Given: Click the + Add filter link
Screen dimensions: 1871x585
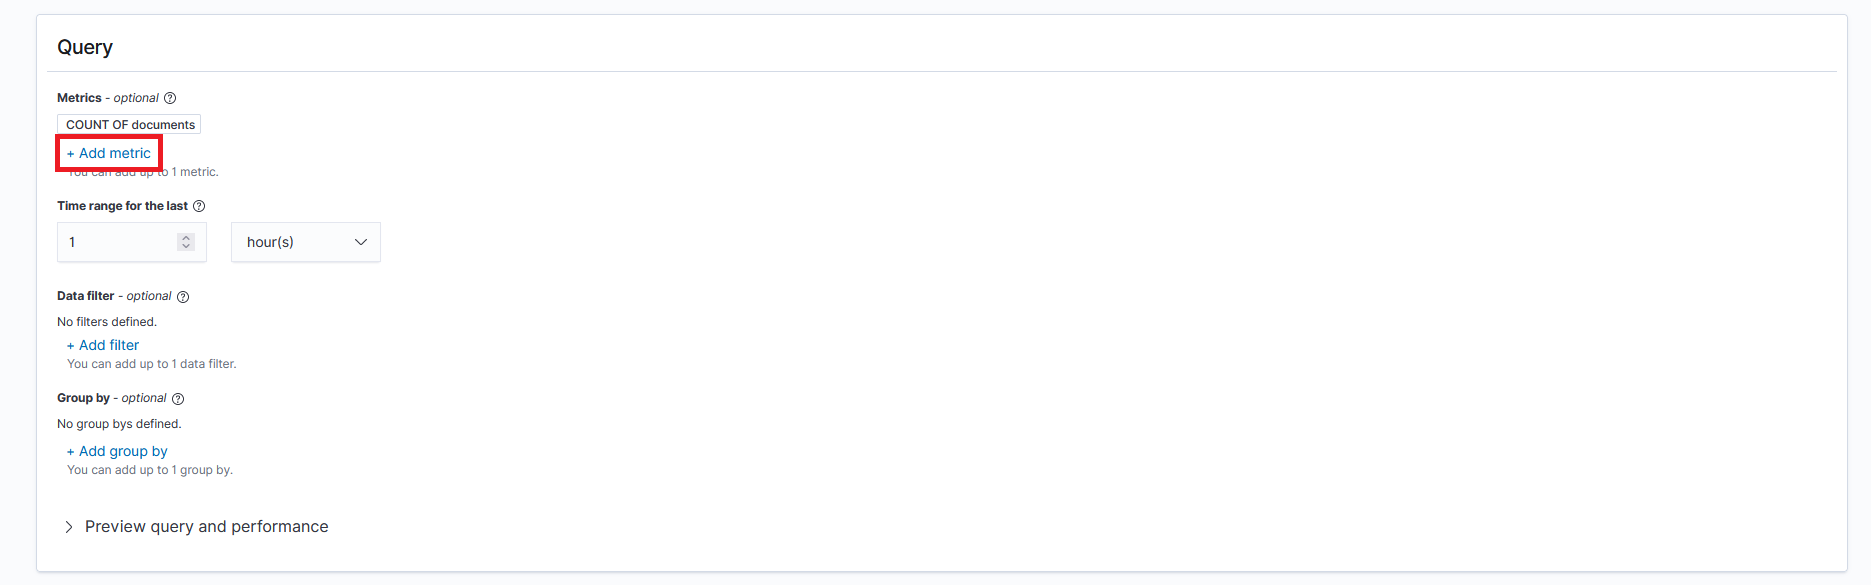Looking at the screenshot, I should pyautogui.click(x=103, y=345).
